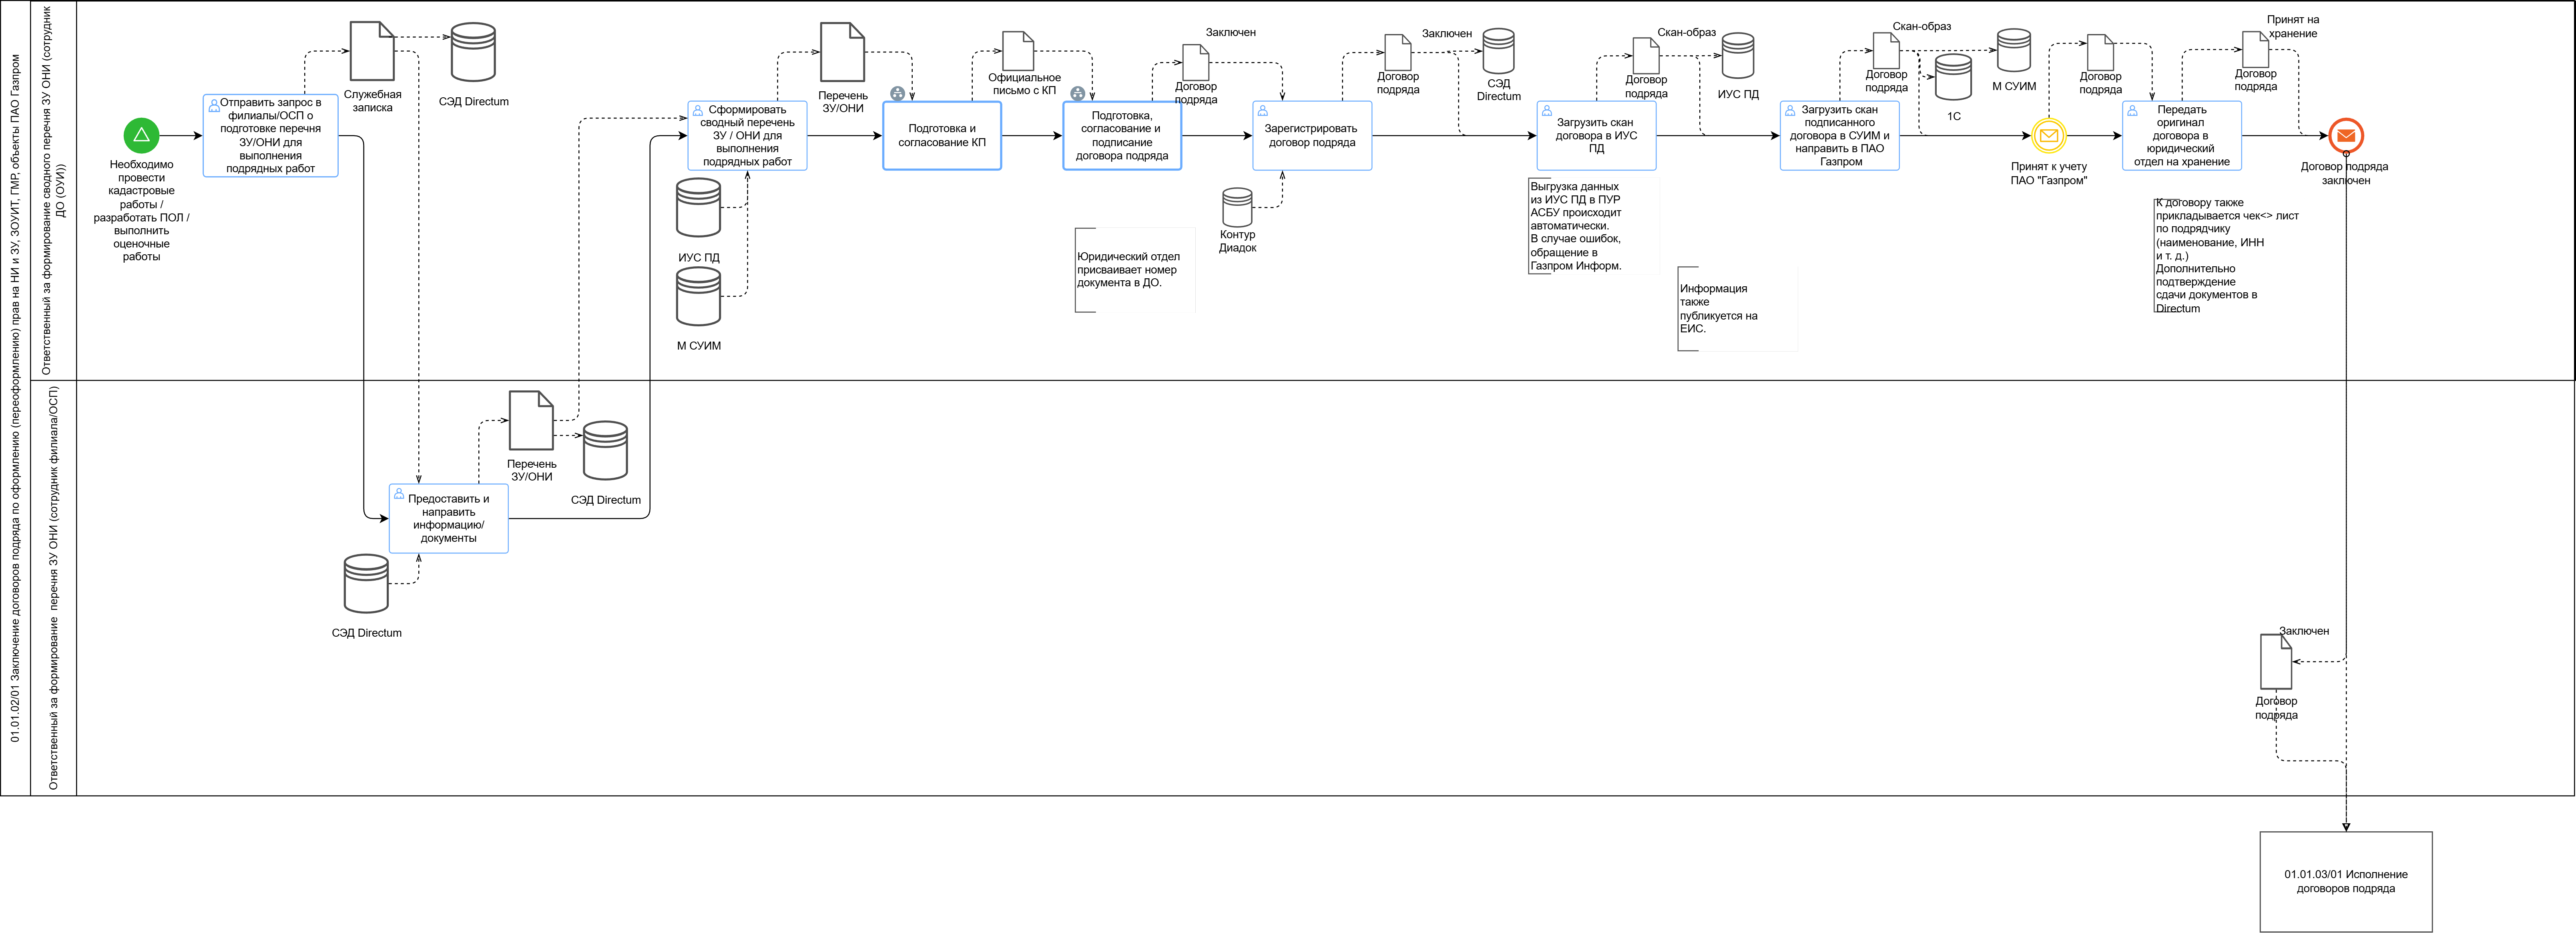Select the 'Зарегистрировать договор подряда' task

(1311, 136)
